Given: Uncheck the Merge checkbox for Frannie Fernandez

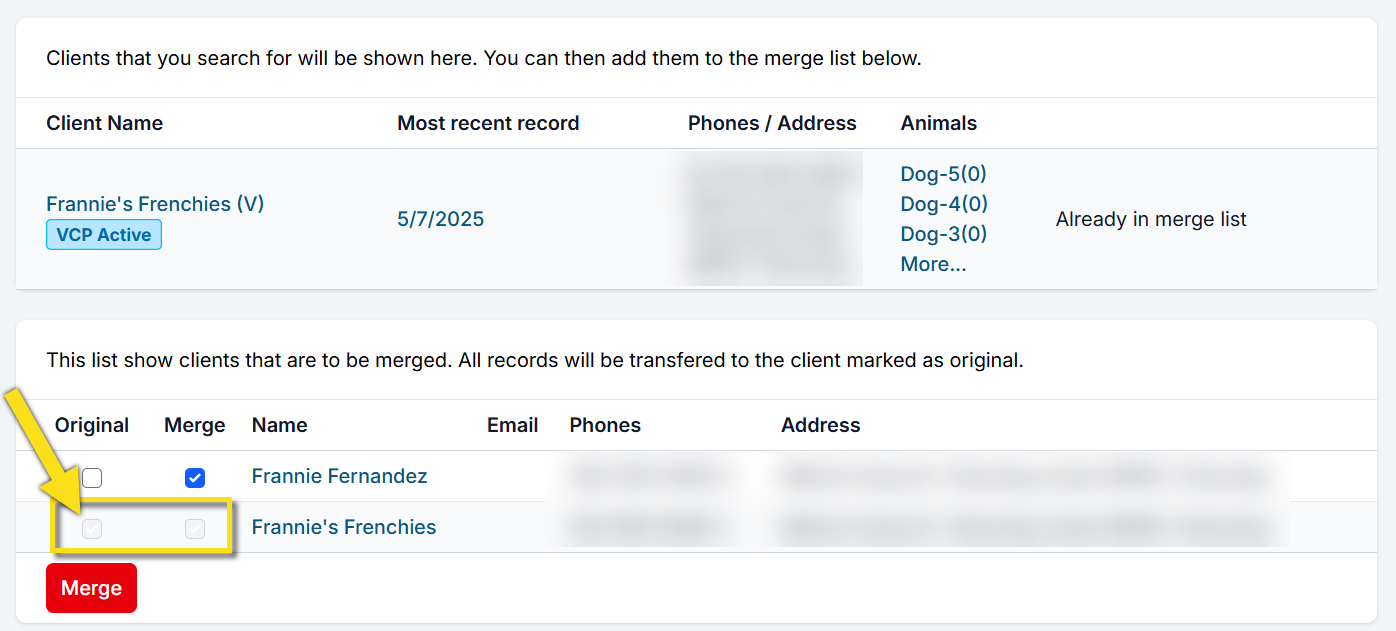Looking at the screenshot, I should 195,478.
